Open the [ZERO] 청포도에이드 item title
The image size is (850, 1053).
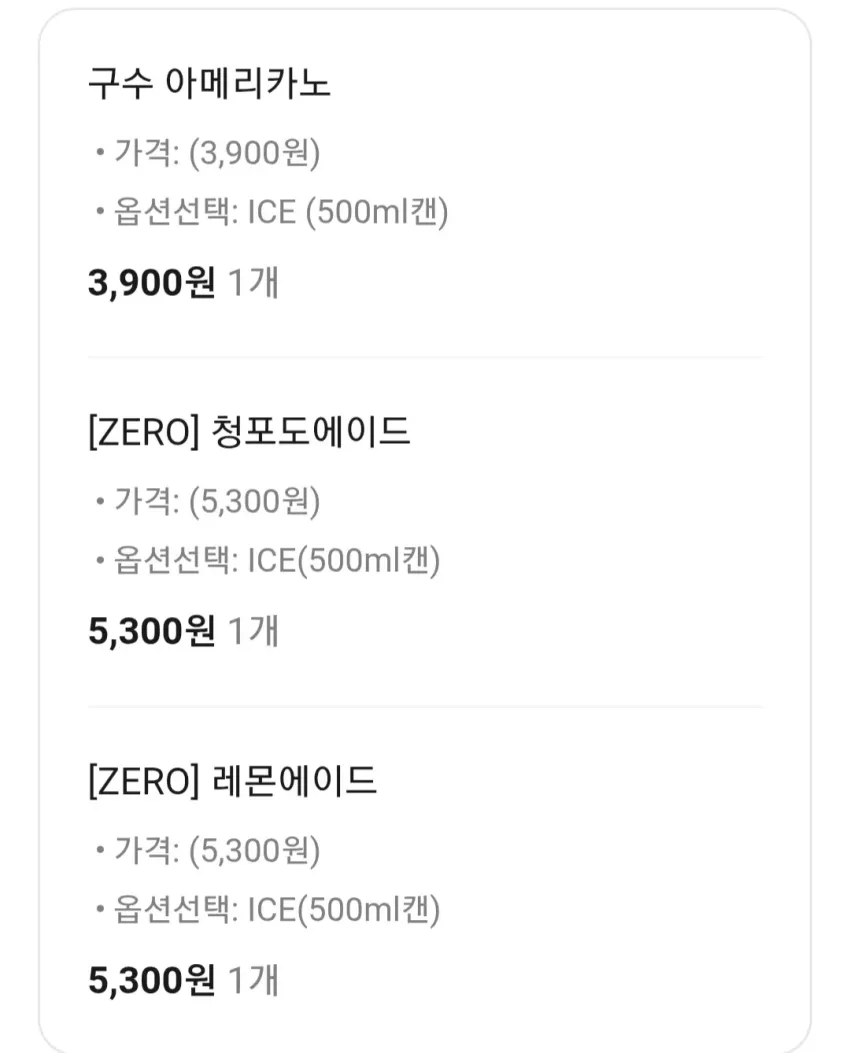tap(249, 432)
